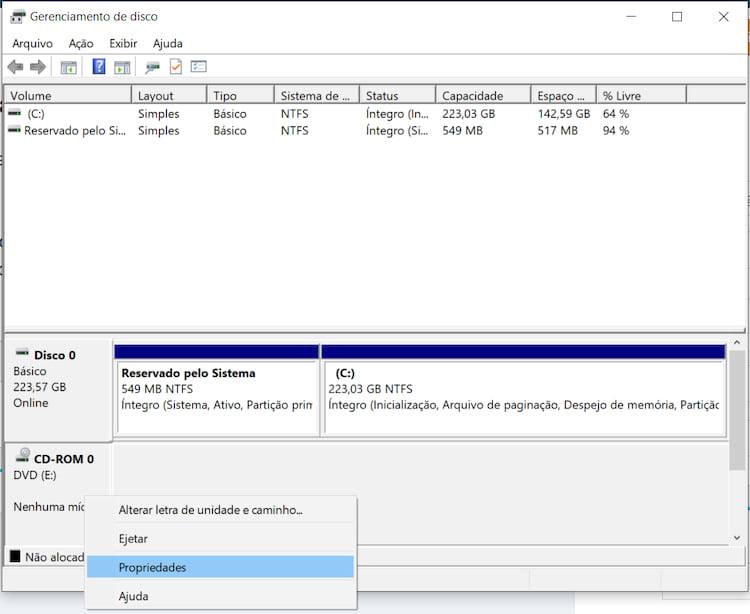Maximize the Gerenciamento de disco window
The width and height of the screenshot is (750, 614).
click(677, 17)
